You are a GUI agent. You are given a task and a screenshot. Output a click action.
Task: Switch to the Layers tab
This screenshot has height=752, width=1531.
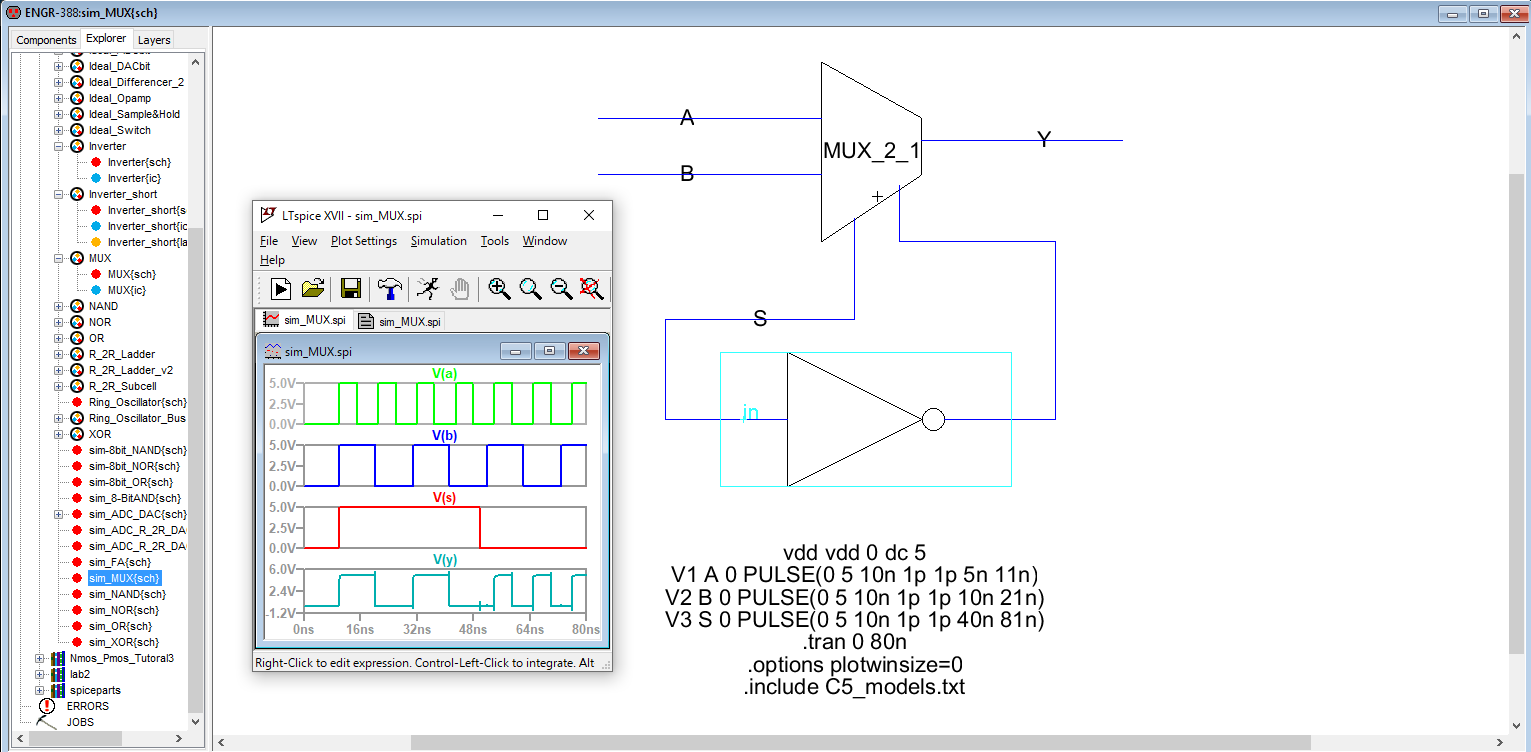pos(154,40)
